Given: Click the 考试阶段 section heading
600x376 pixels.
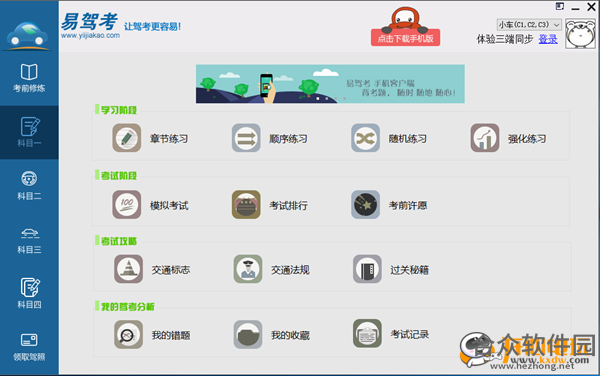Looking at the screenshot, I should 119,176.
